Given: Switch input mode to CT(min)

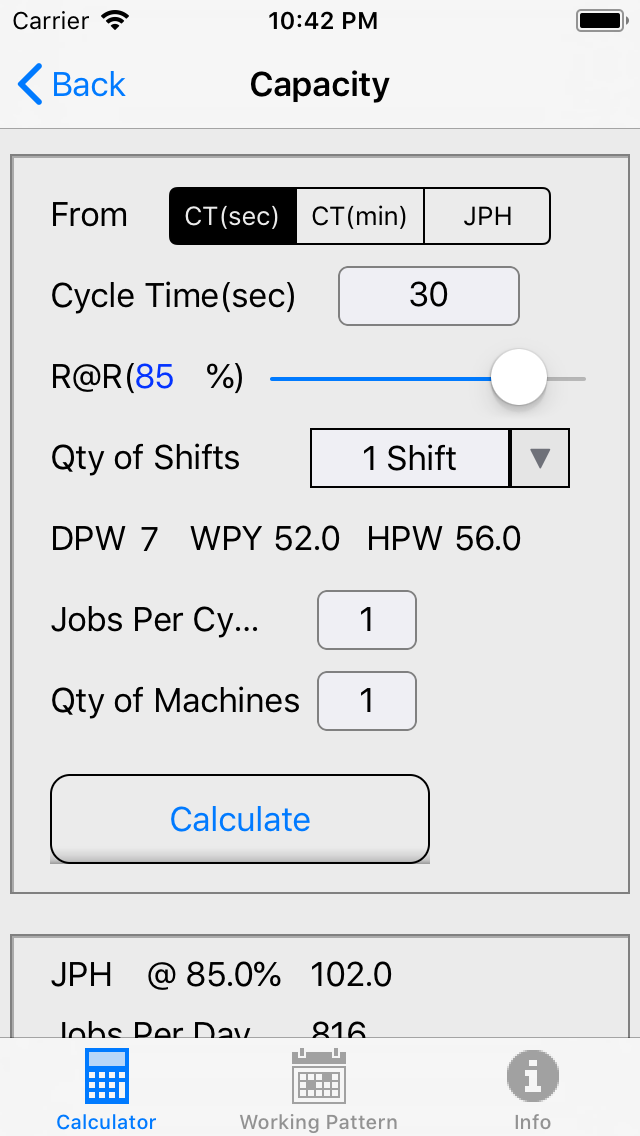Looking at the screenshot, I should (x=359, y=215).
